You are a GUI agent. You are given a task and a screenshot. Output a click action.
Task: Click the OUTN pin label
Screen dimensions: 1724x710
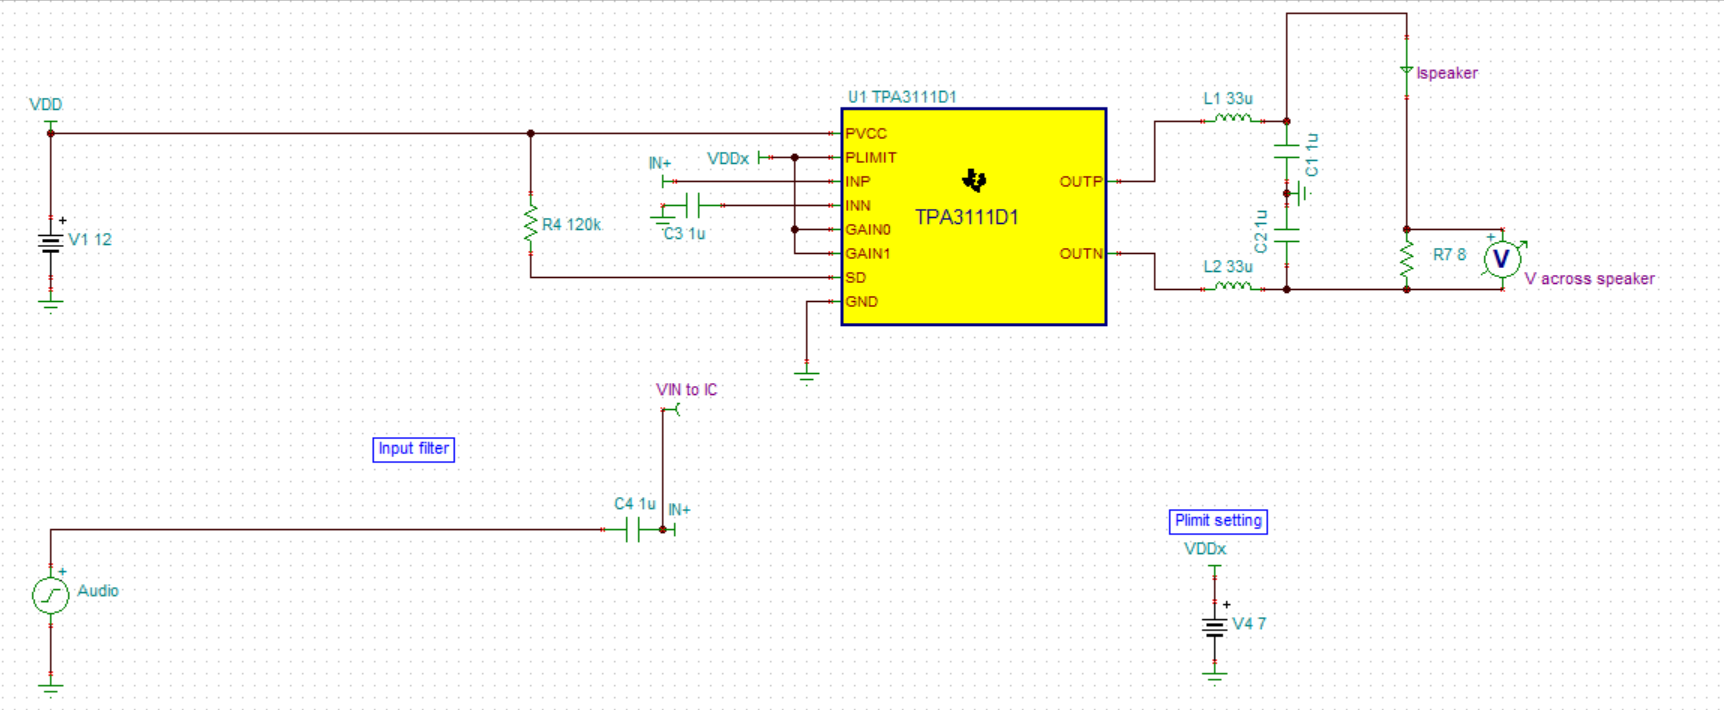point(1081,253)
